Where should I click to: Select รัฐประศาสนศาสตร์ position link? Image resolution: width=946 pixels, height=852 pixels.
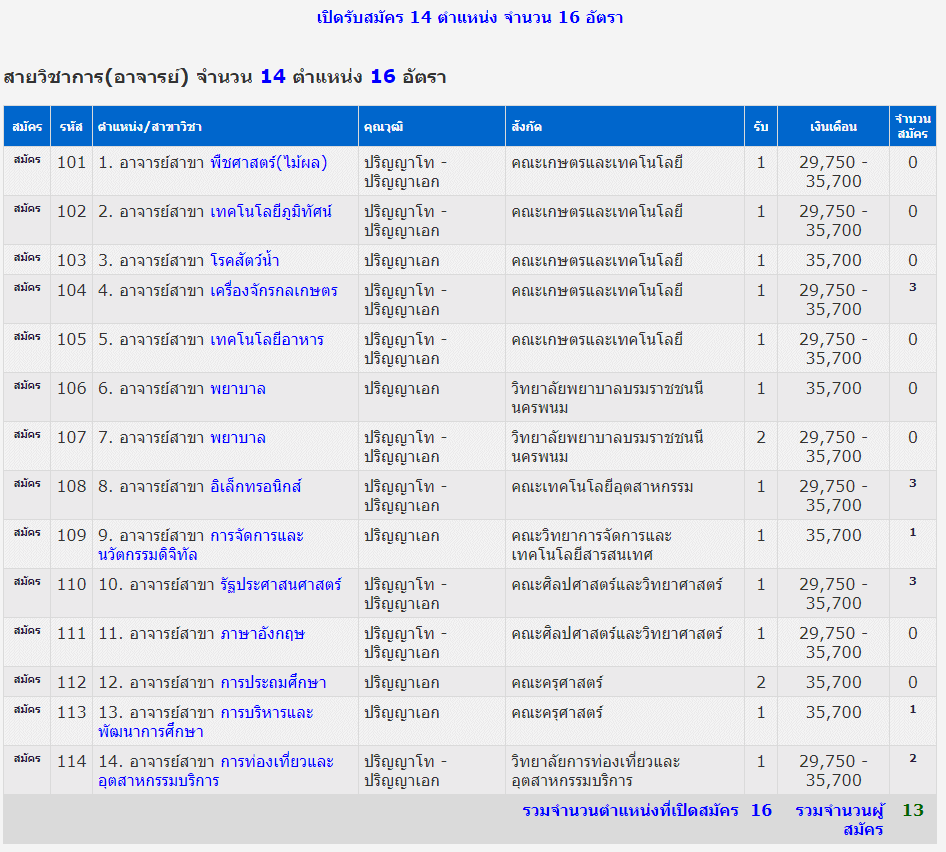281,584
